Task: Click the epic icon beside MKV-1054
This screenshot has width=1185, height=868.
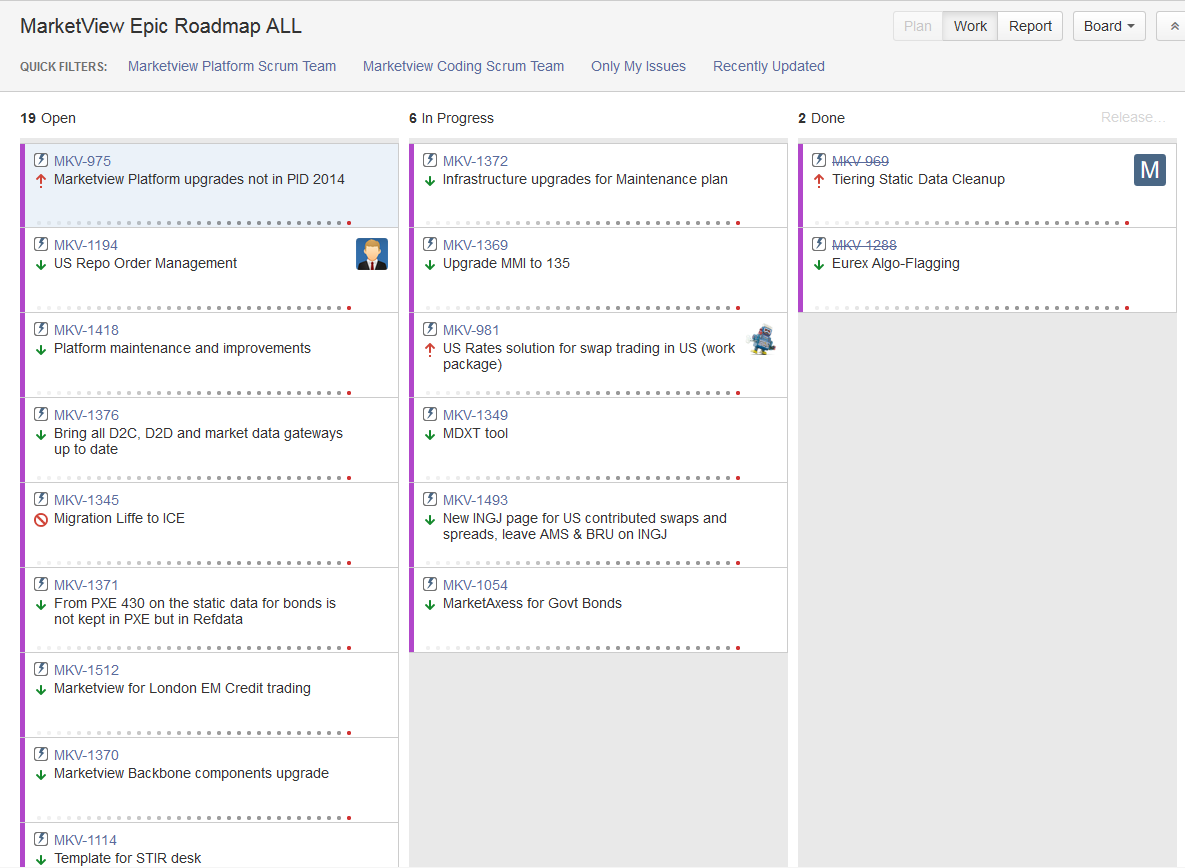Action: tap(430, 584)
